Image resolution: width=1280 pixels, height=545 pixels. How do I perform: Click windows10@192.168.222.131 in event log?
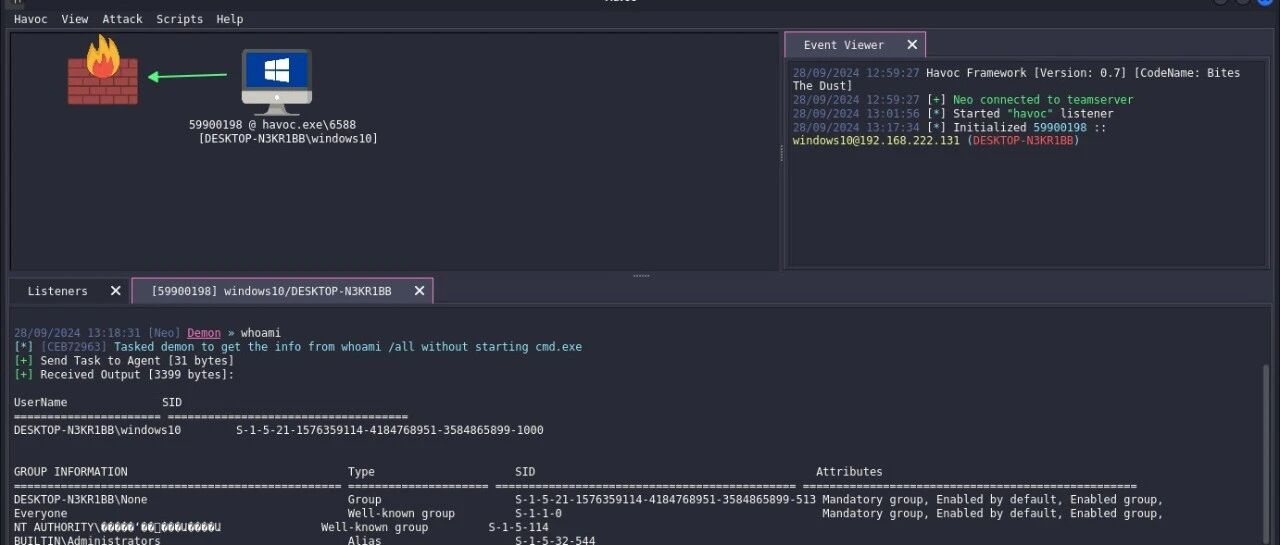pos(877,141)
